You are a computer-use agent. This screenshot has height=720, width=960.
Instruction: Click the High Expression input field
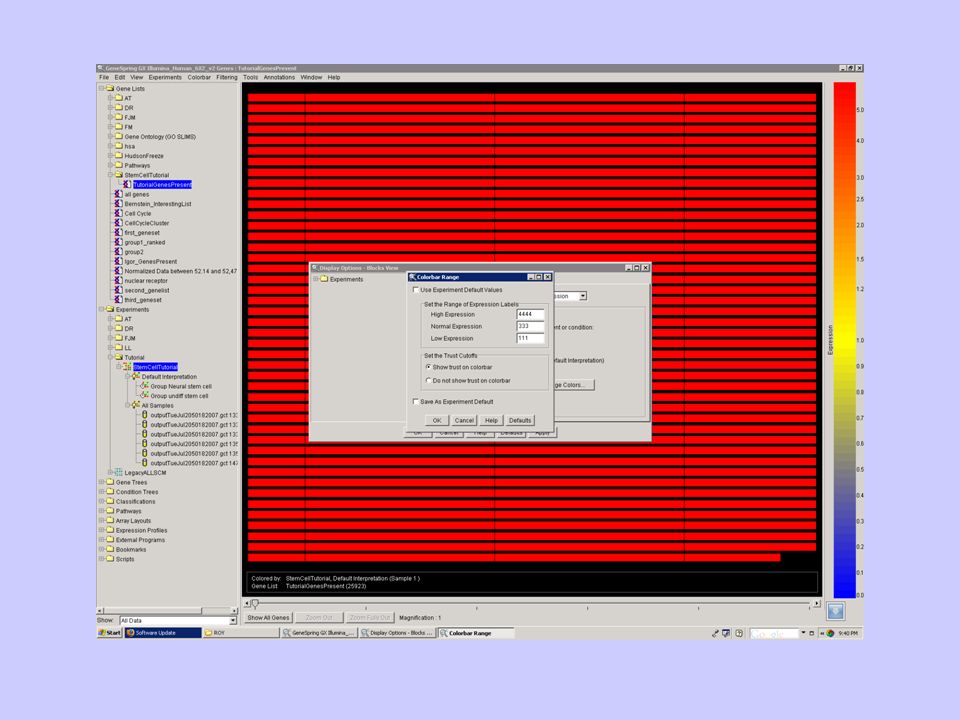point(530,315)
